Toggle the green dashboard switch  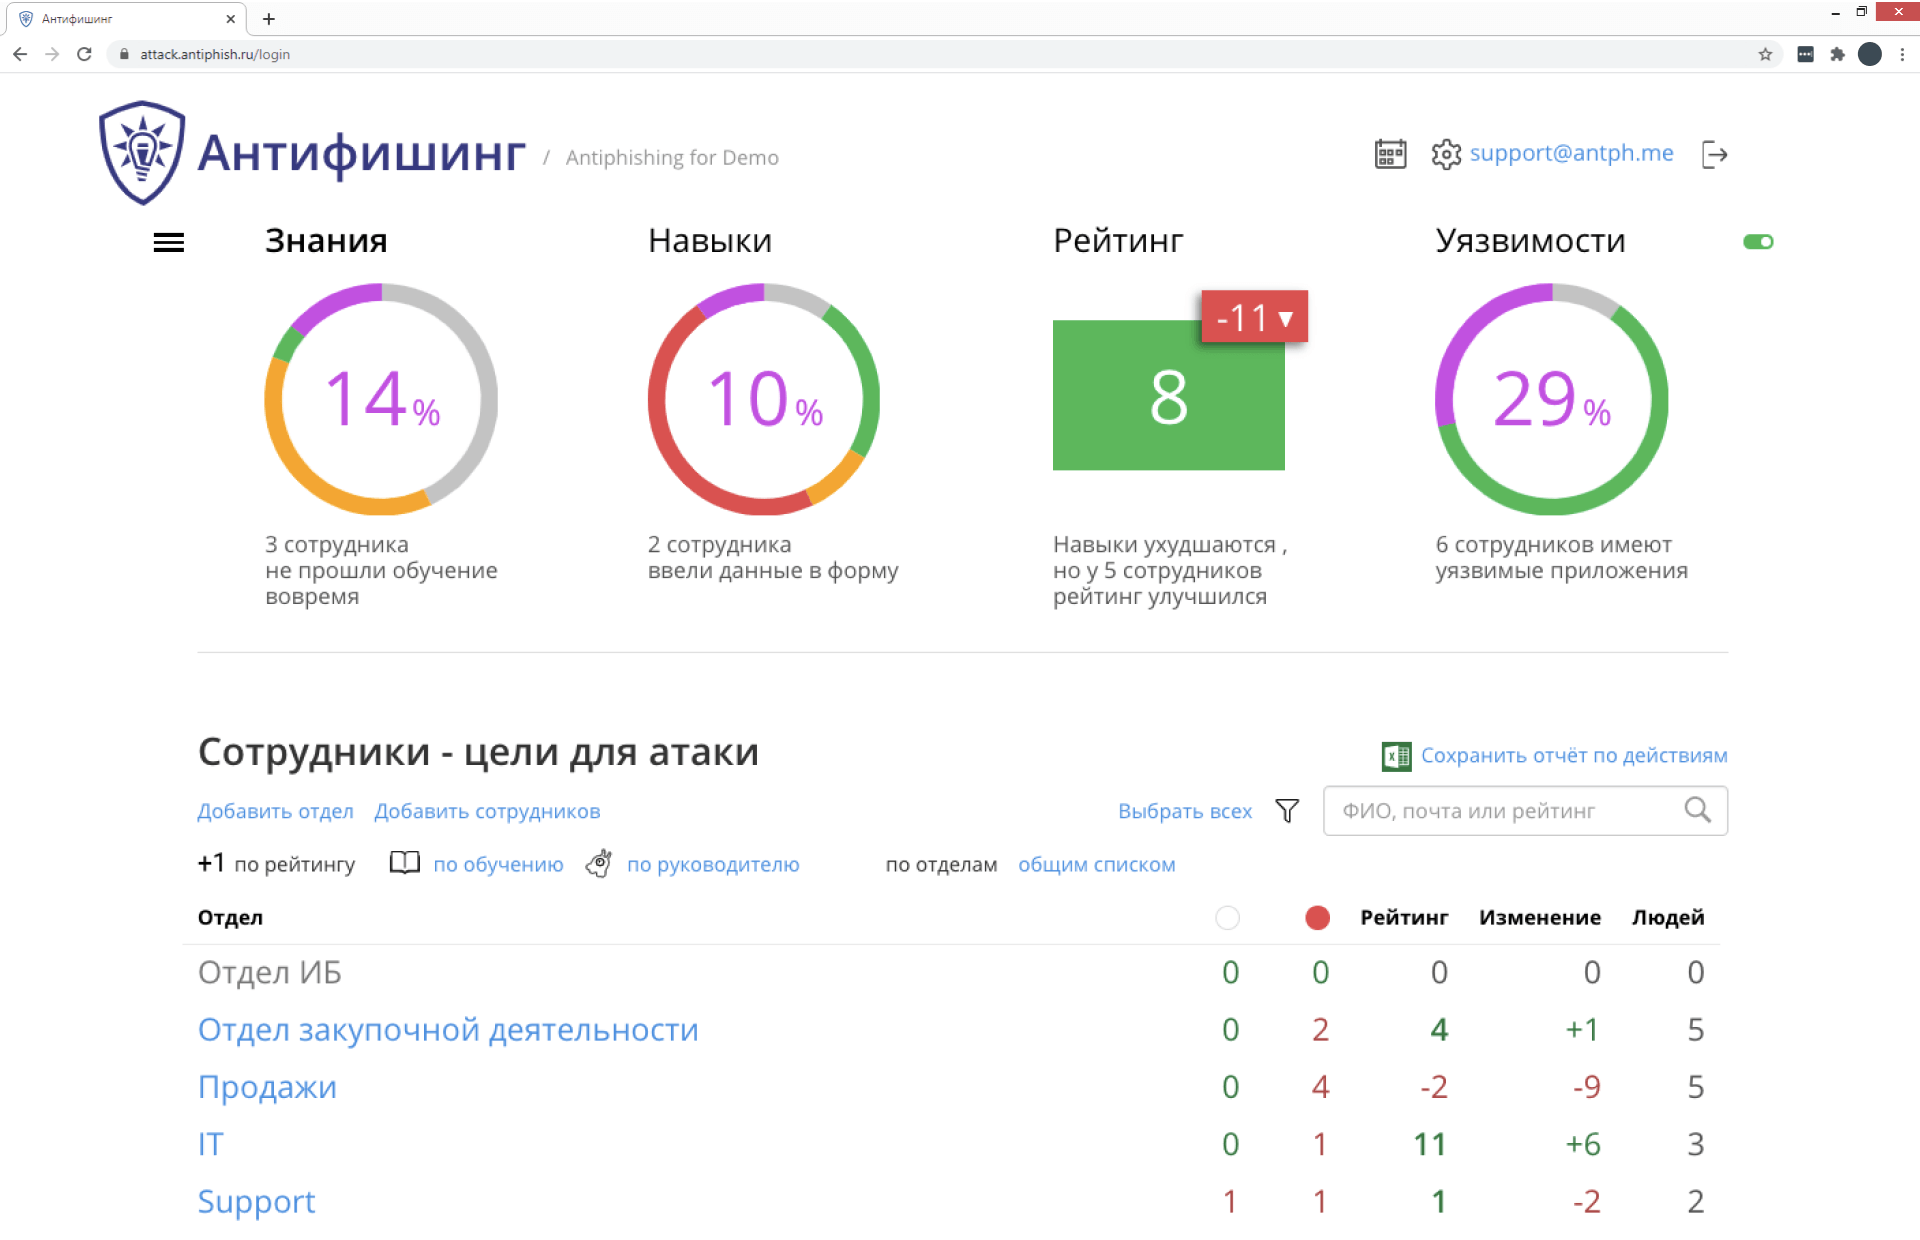click(x=1758, y=242)
